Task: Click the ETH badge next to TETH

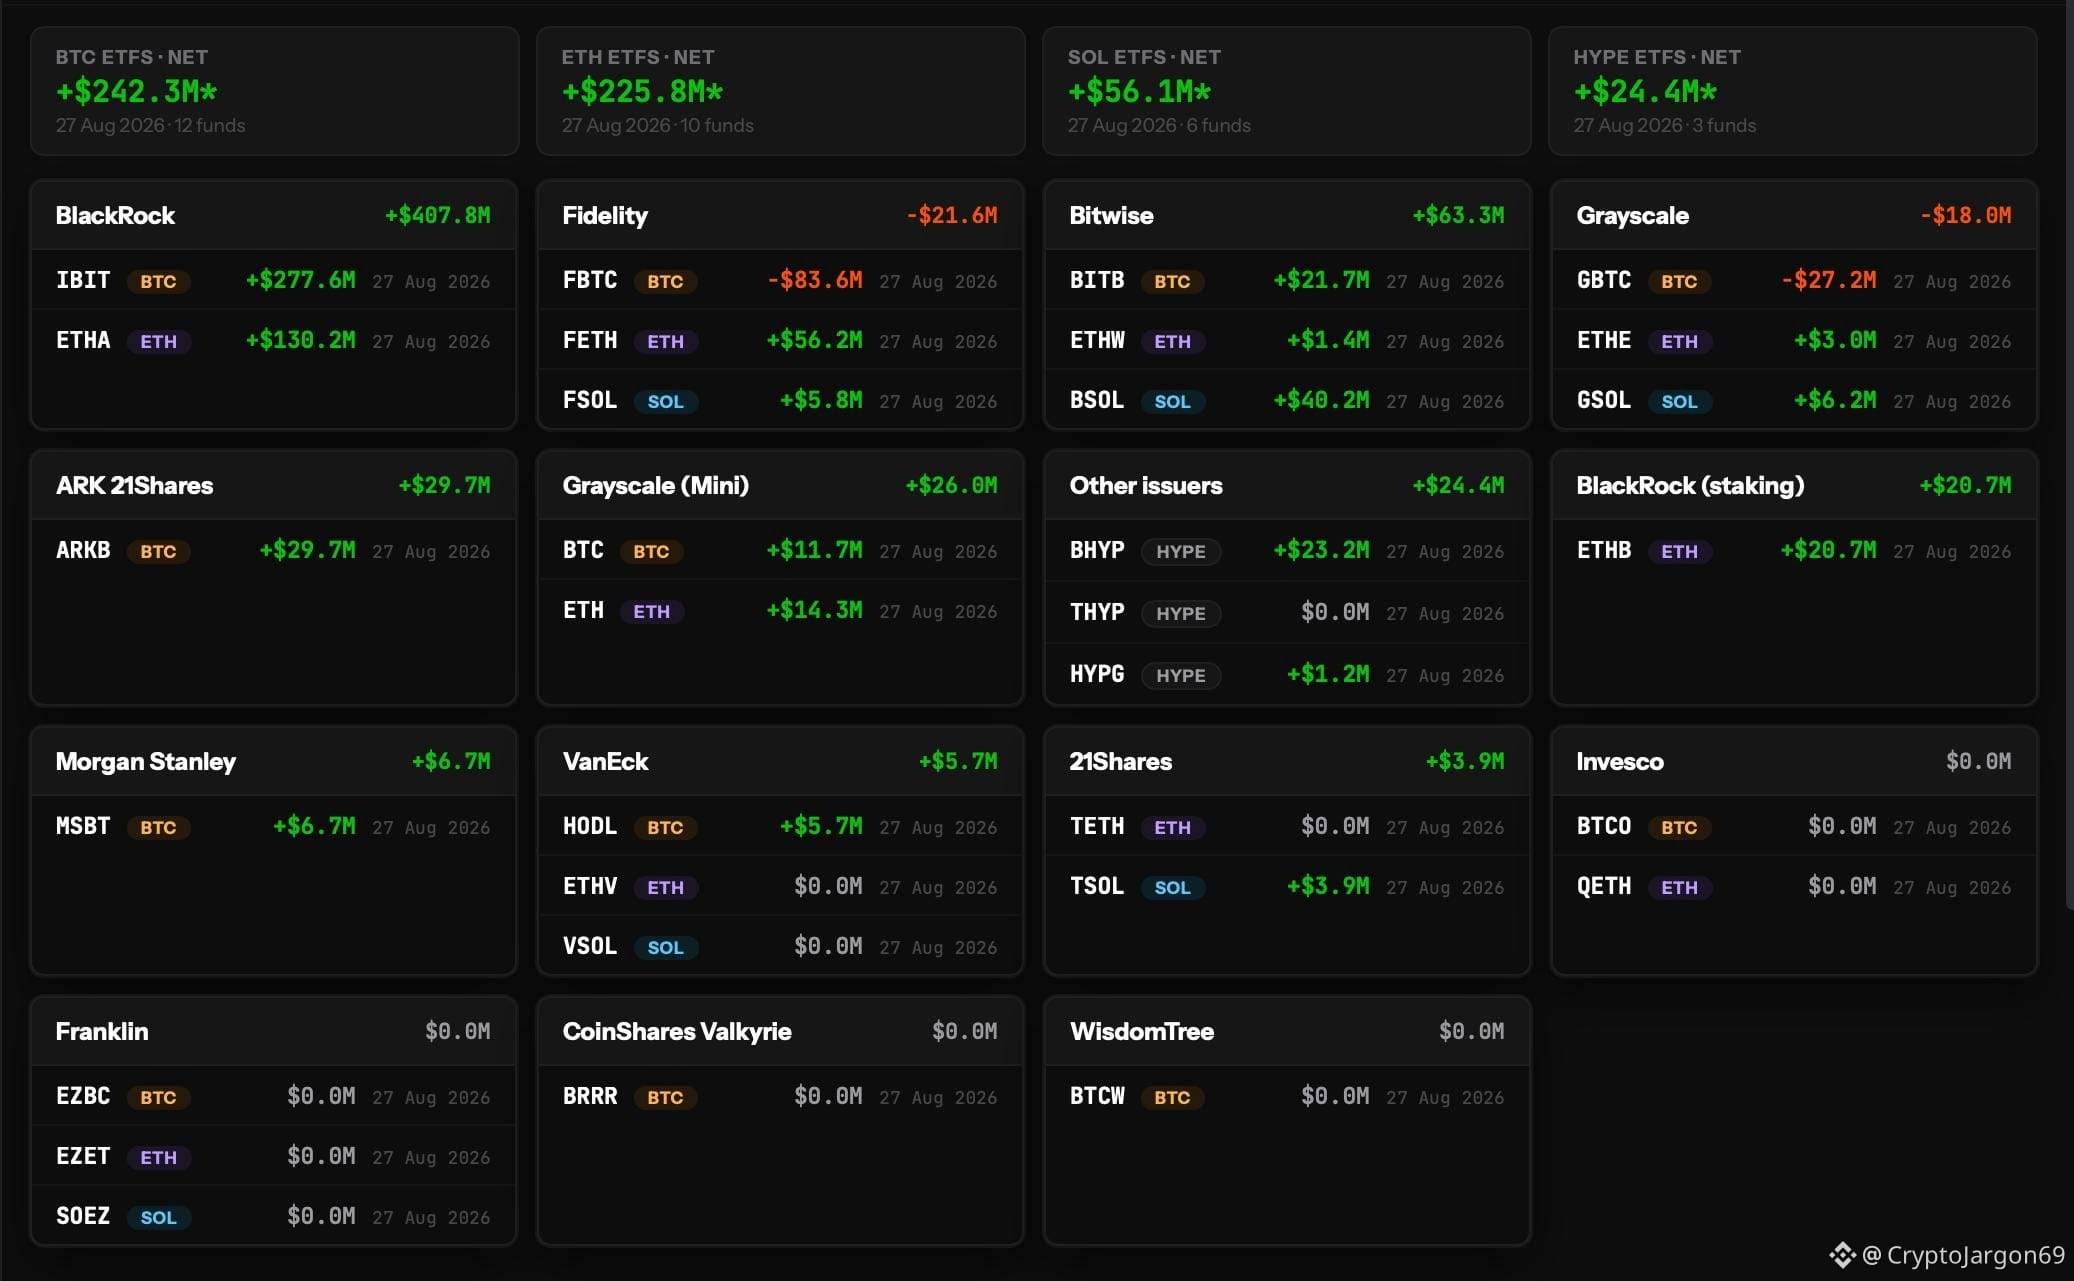Action: point(1172,827)
